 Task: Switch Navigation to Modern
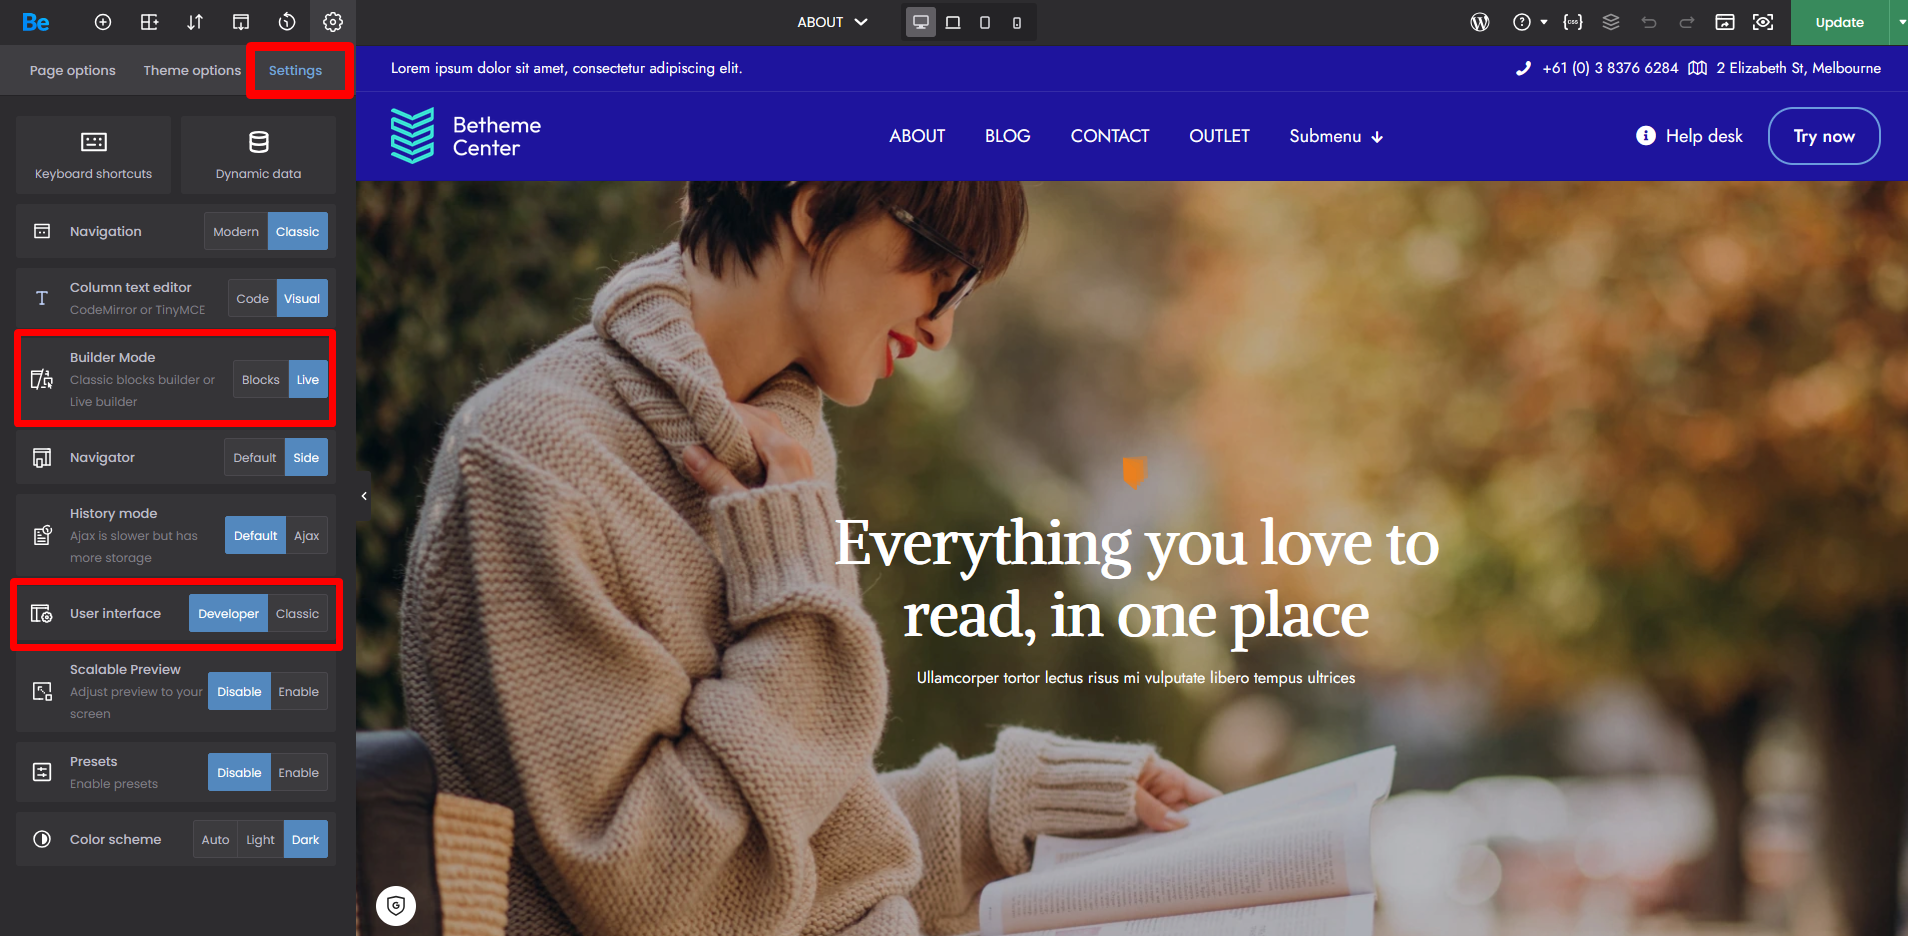point(236,231)
